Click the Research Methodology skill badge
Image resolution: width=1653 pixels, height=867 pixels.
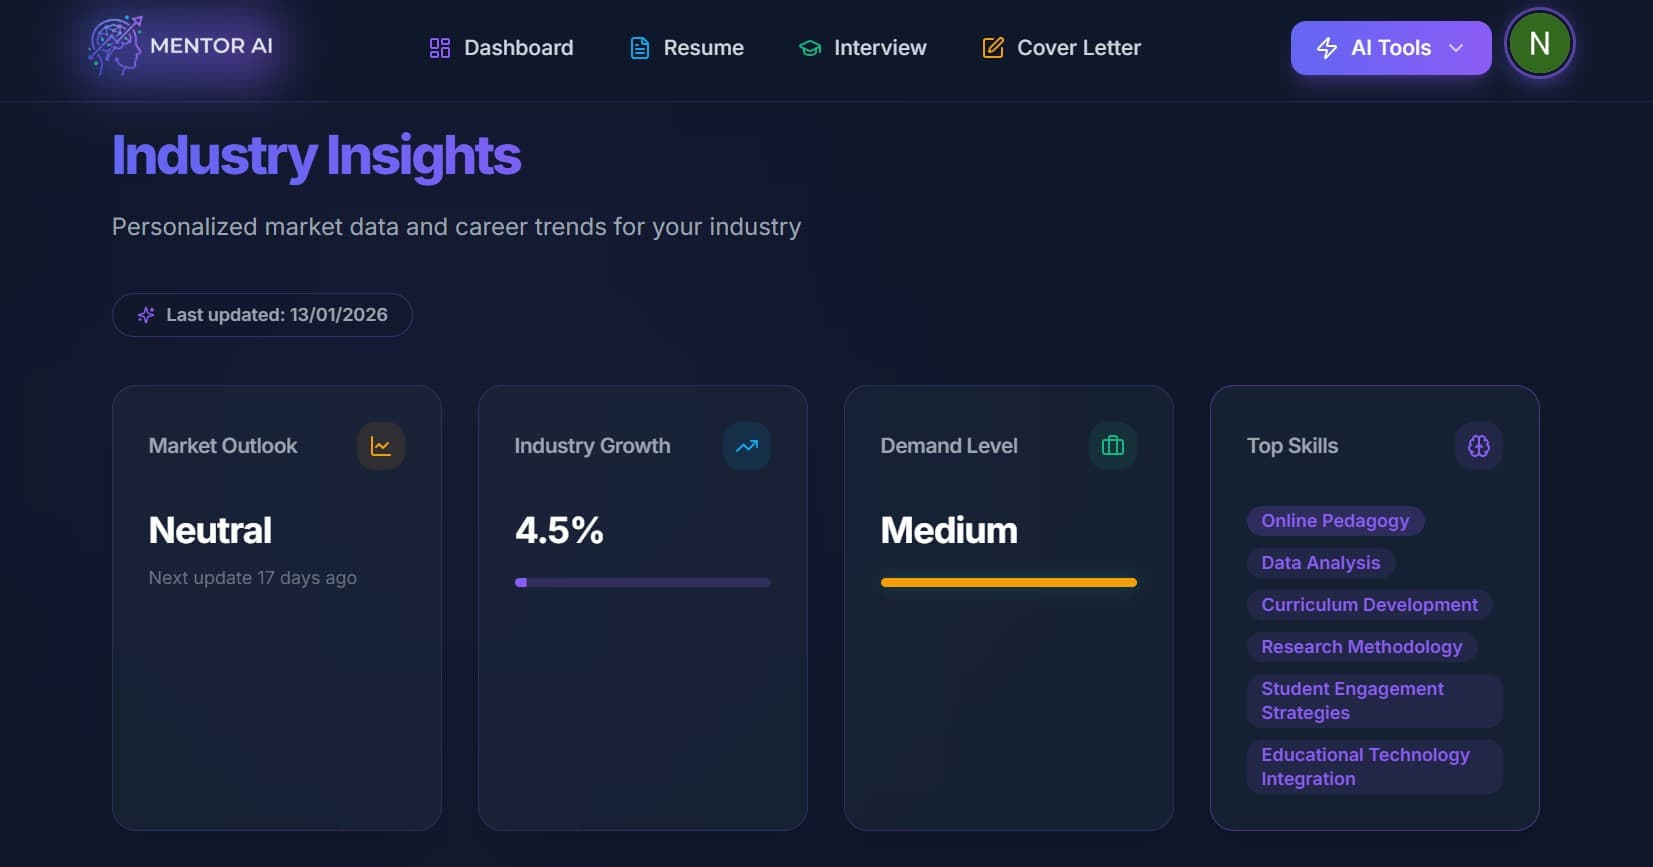(1361, 647)
